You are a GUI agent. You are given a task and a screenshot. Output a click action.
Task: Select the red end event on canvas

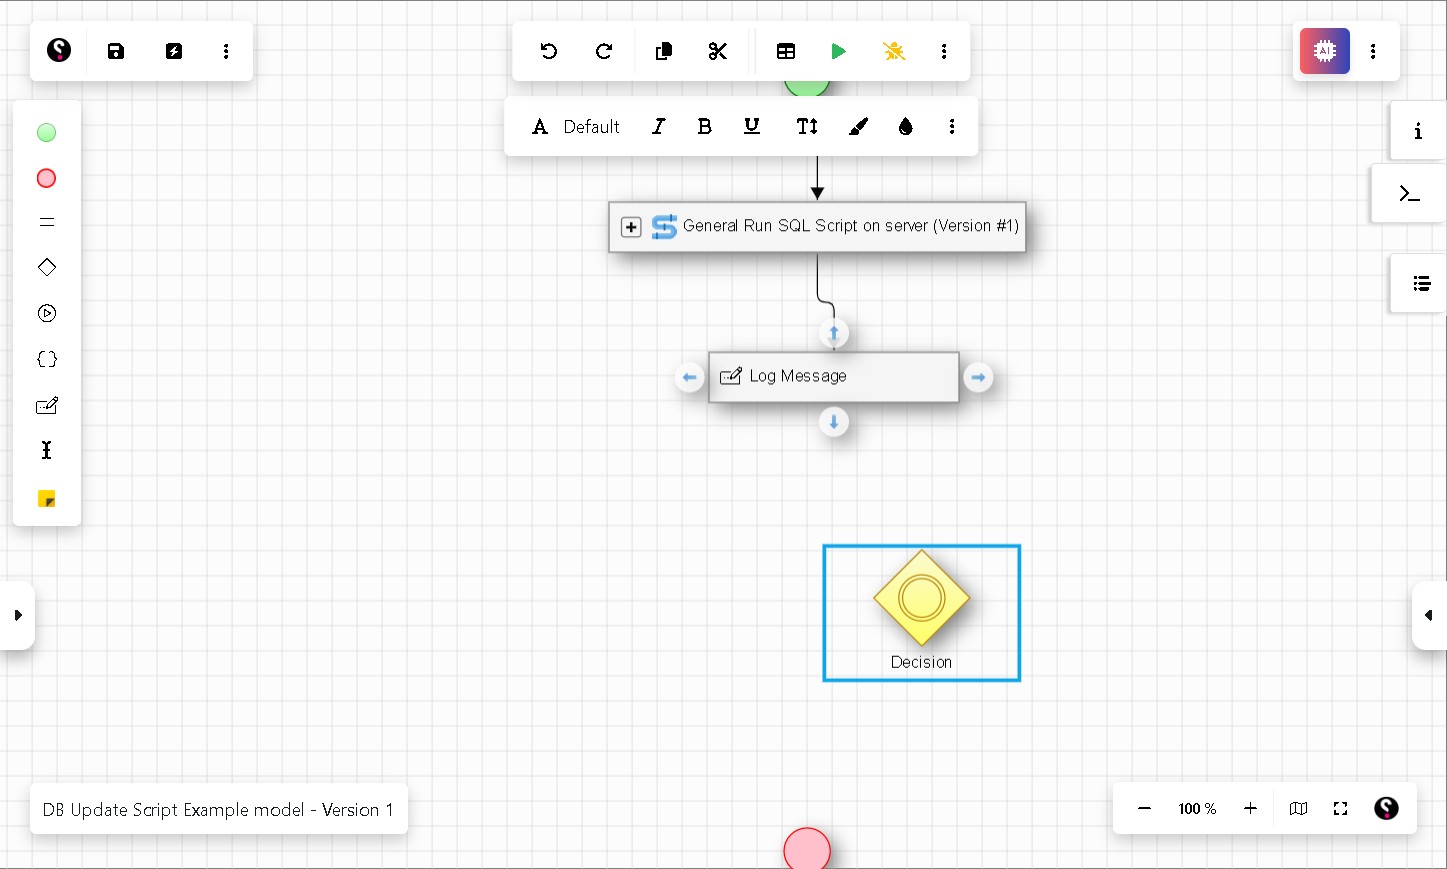pos(807,848)
